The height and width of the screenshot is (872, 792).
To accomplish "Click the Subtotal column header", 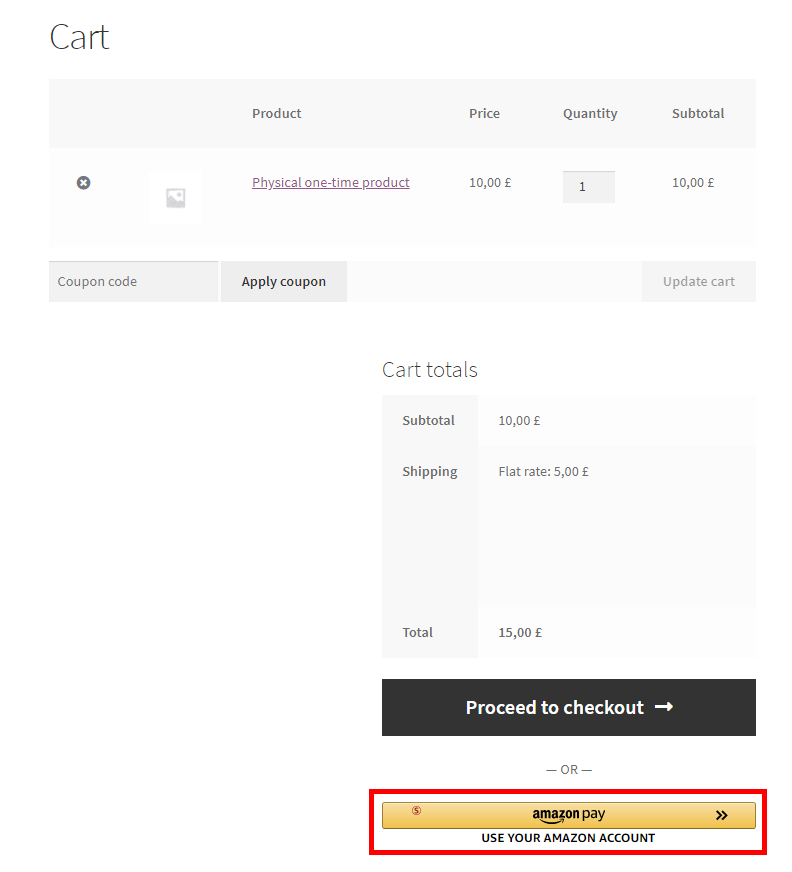I will click(698, 113).
